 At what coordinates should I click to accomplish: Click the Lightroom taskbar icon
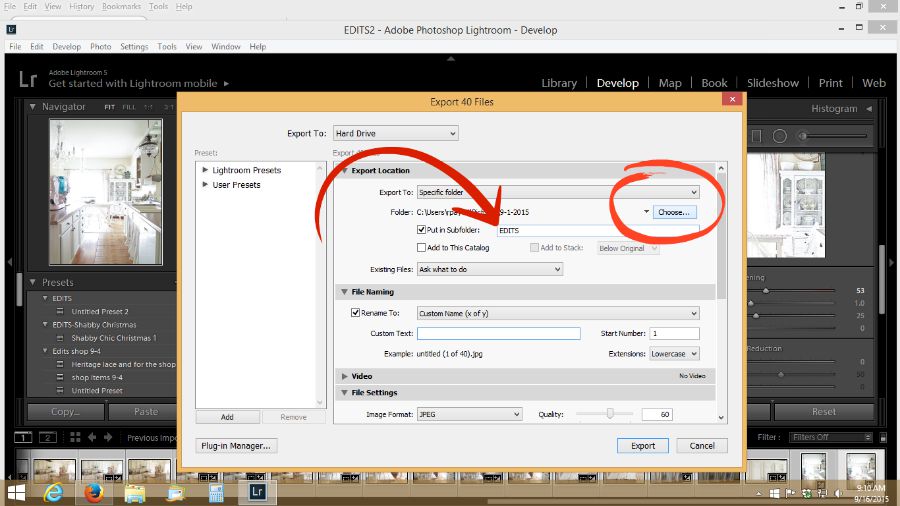click(257, 492)
